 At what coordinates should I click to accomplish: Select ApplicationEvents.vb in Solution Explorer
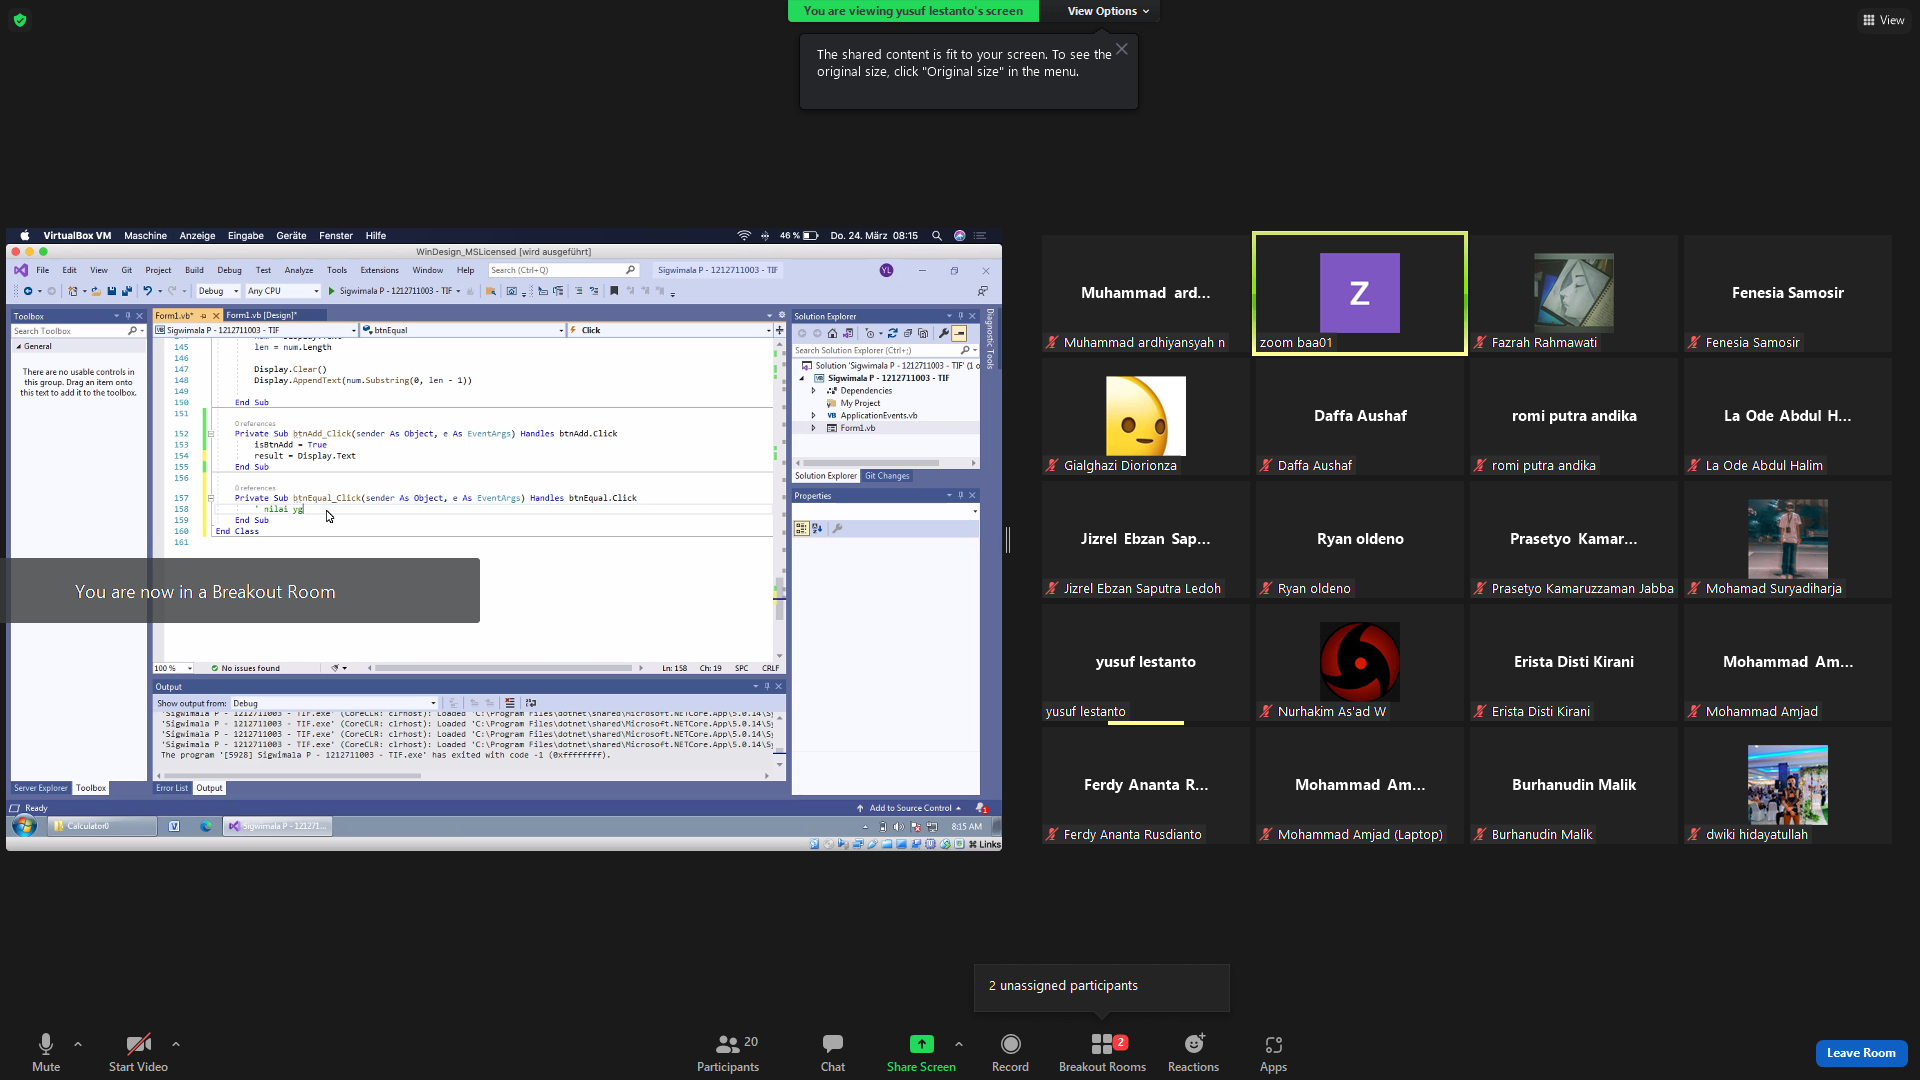[878, 416]
